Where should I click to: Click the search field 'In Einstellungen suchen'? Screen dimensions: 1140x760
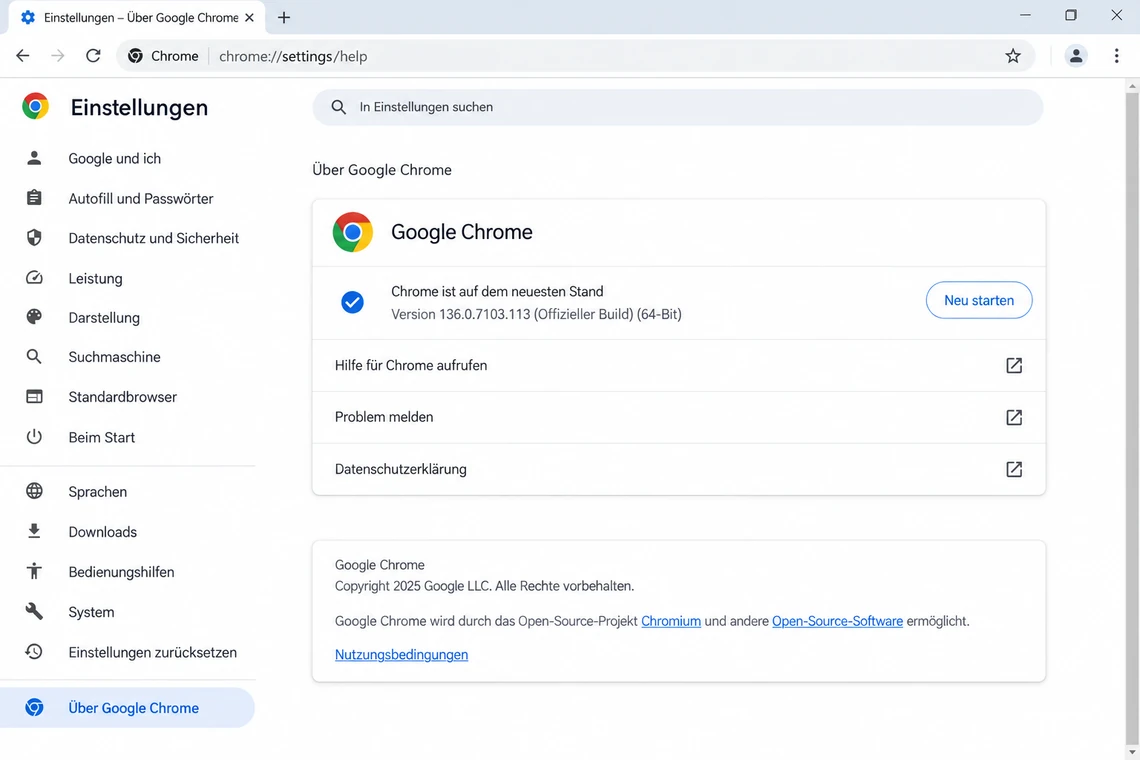(x=678, y=107)
